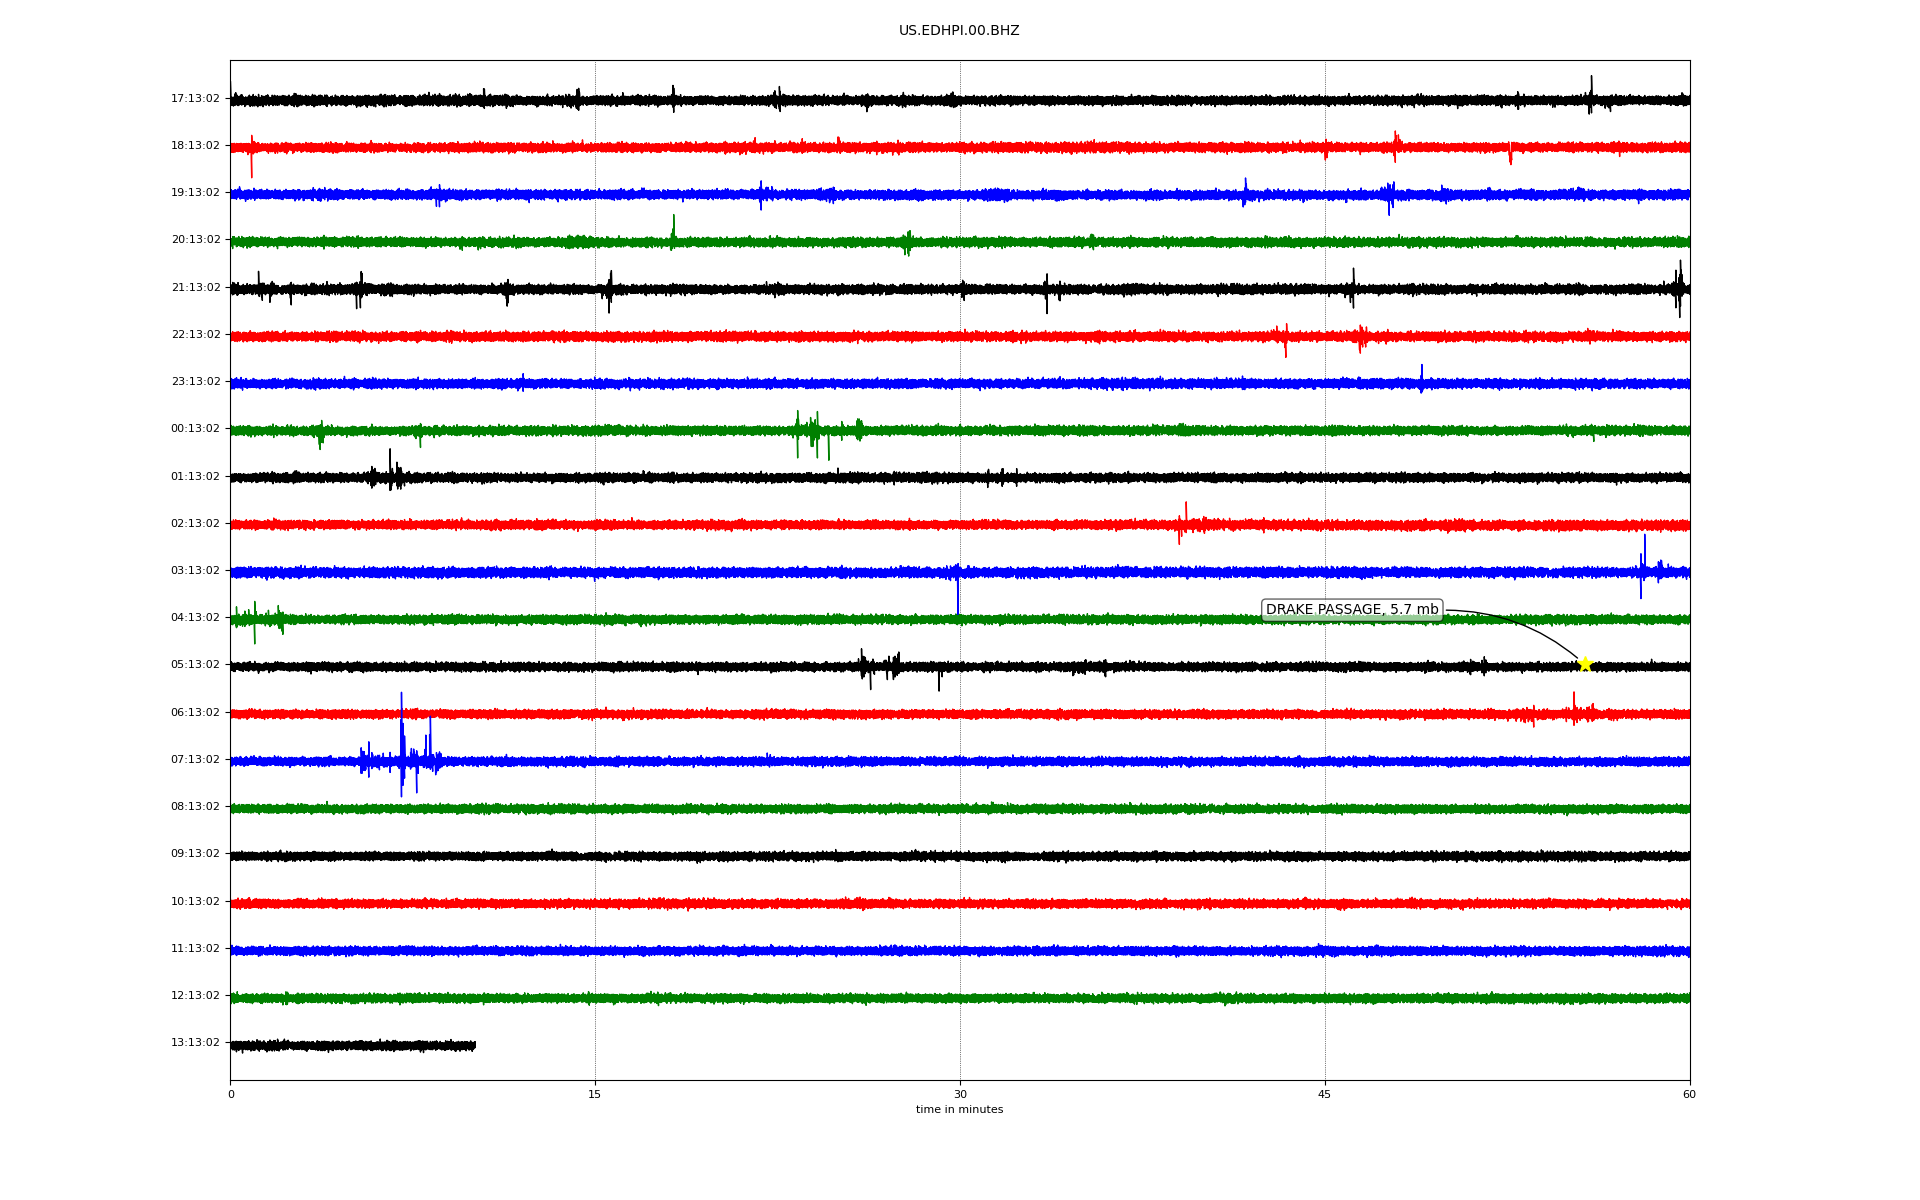Viewport: 1920px width, 1200px height.
Task: Select the DRAKE PASSAGE, 5.7 mb annotation label
Action: pyautogui.click(x=1352, y=610)
